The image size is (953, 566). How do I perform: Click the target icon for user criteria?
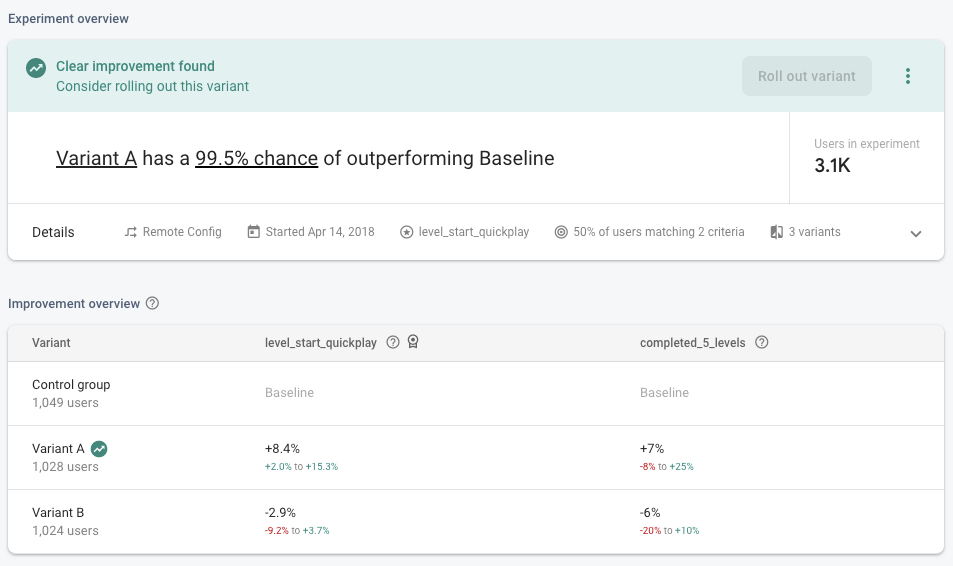point(561,232)
